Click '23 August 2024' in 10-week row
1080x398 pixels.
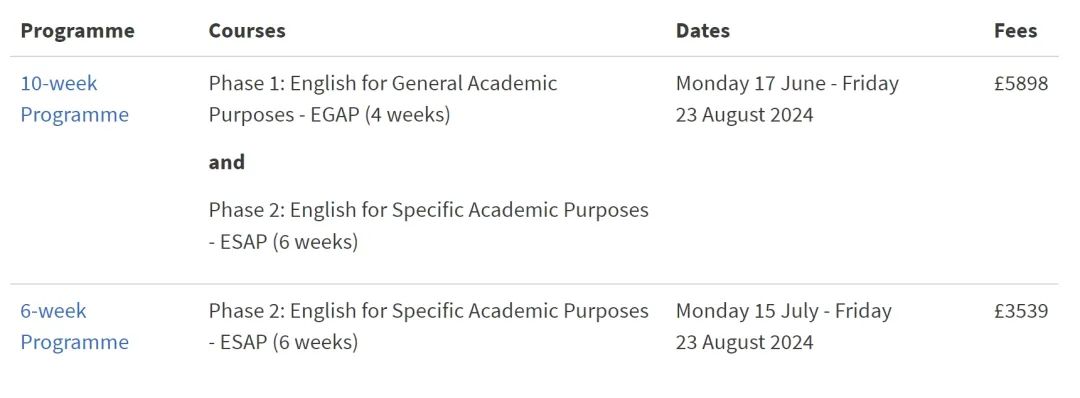coord(745,115)
